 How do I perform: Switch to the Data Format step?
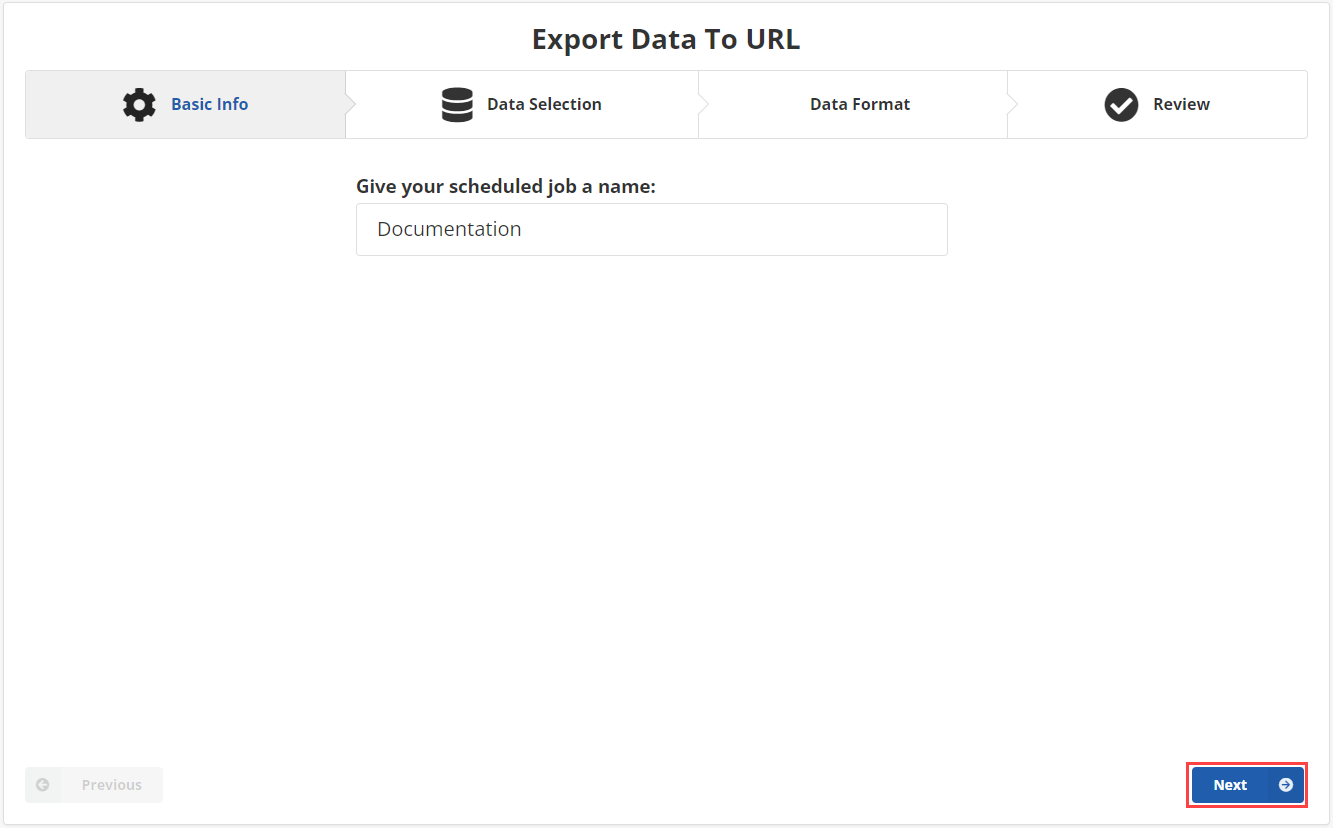click(x=859, y=104)
